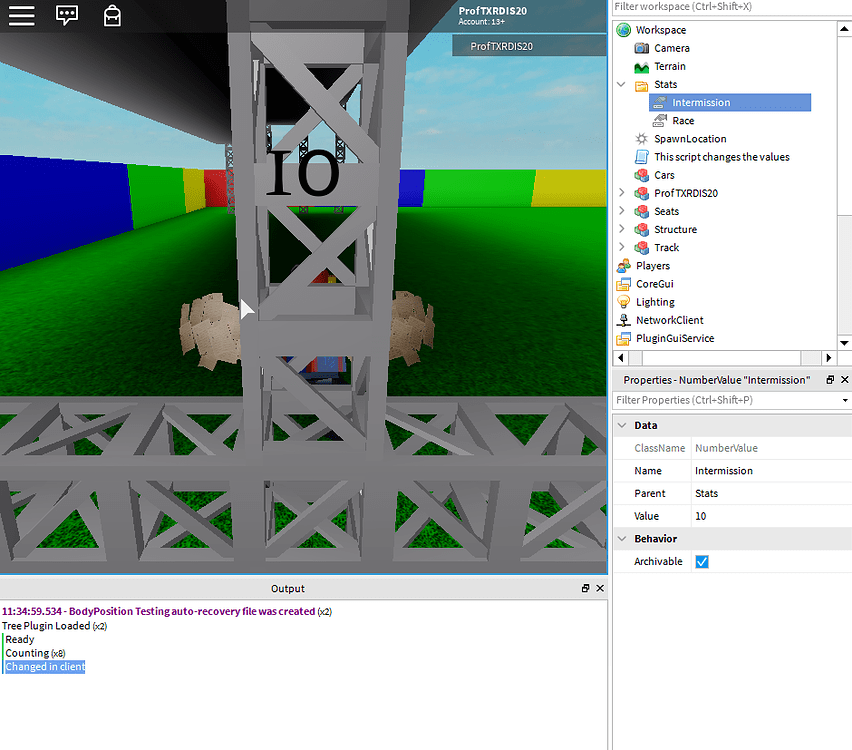Open the hamburger menu top-left
This screenshot has width=852, height=750.
(x=21, y=16)
